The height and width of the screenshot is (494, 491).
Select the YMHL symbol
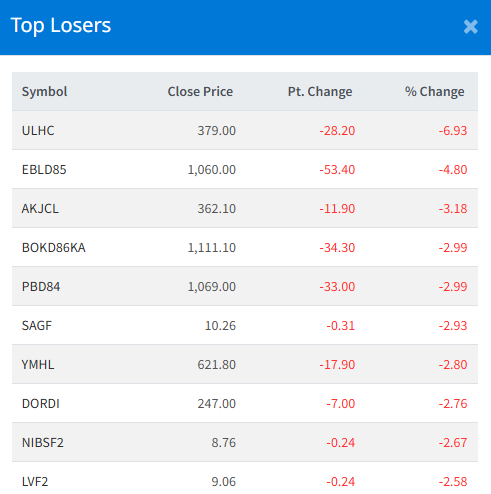tap(38, 365)
